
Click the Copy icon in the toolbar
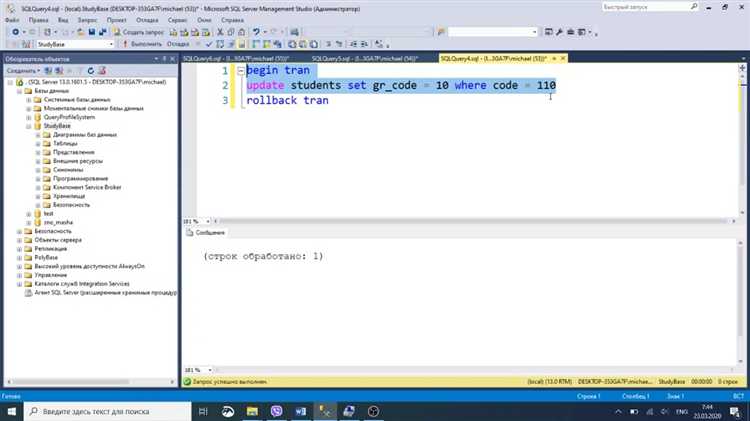[231, 32]
